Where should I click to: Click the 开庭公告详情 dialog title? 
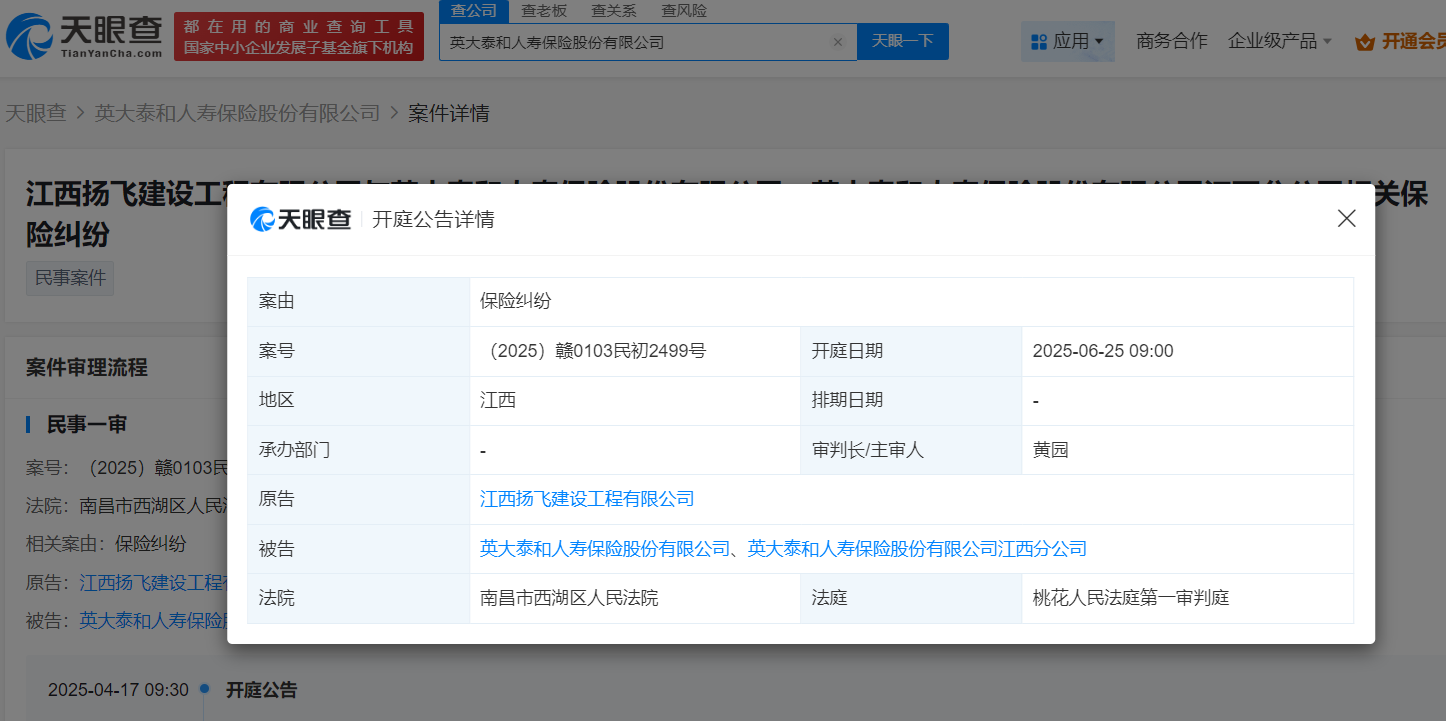[433, 219]
